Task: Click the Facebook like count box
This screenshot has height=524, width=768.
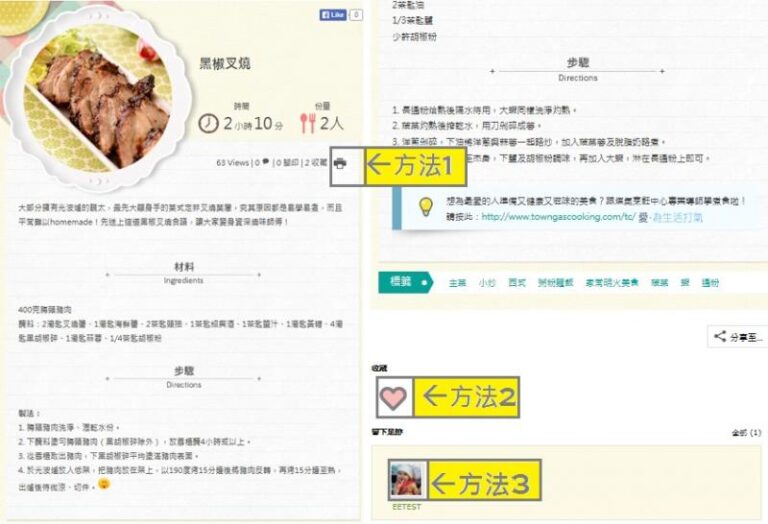Action: 356,15
